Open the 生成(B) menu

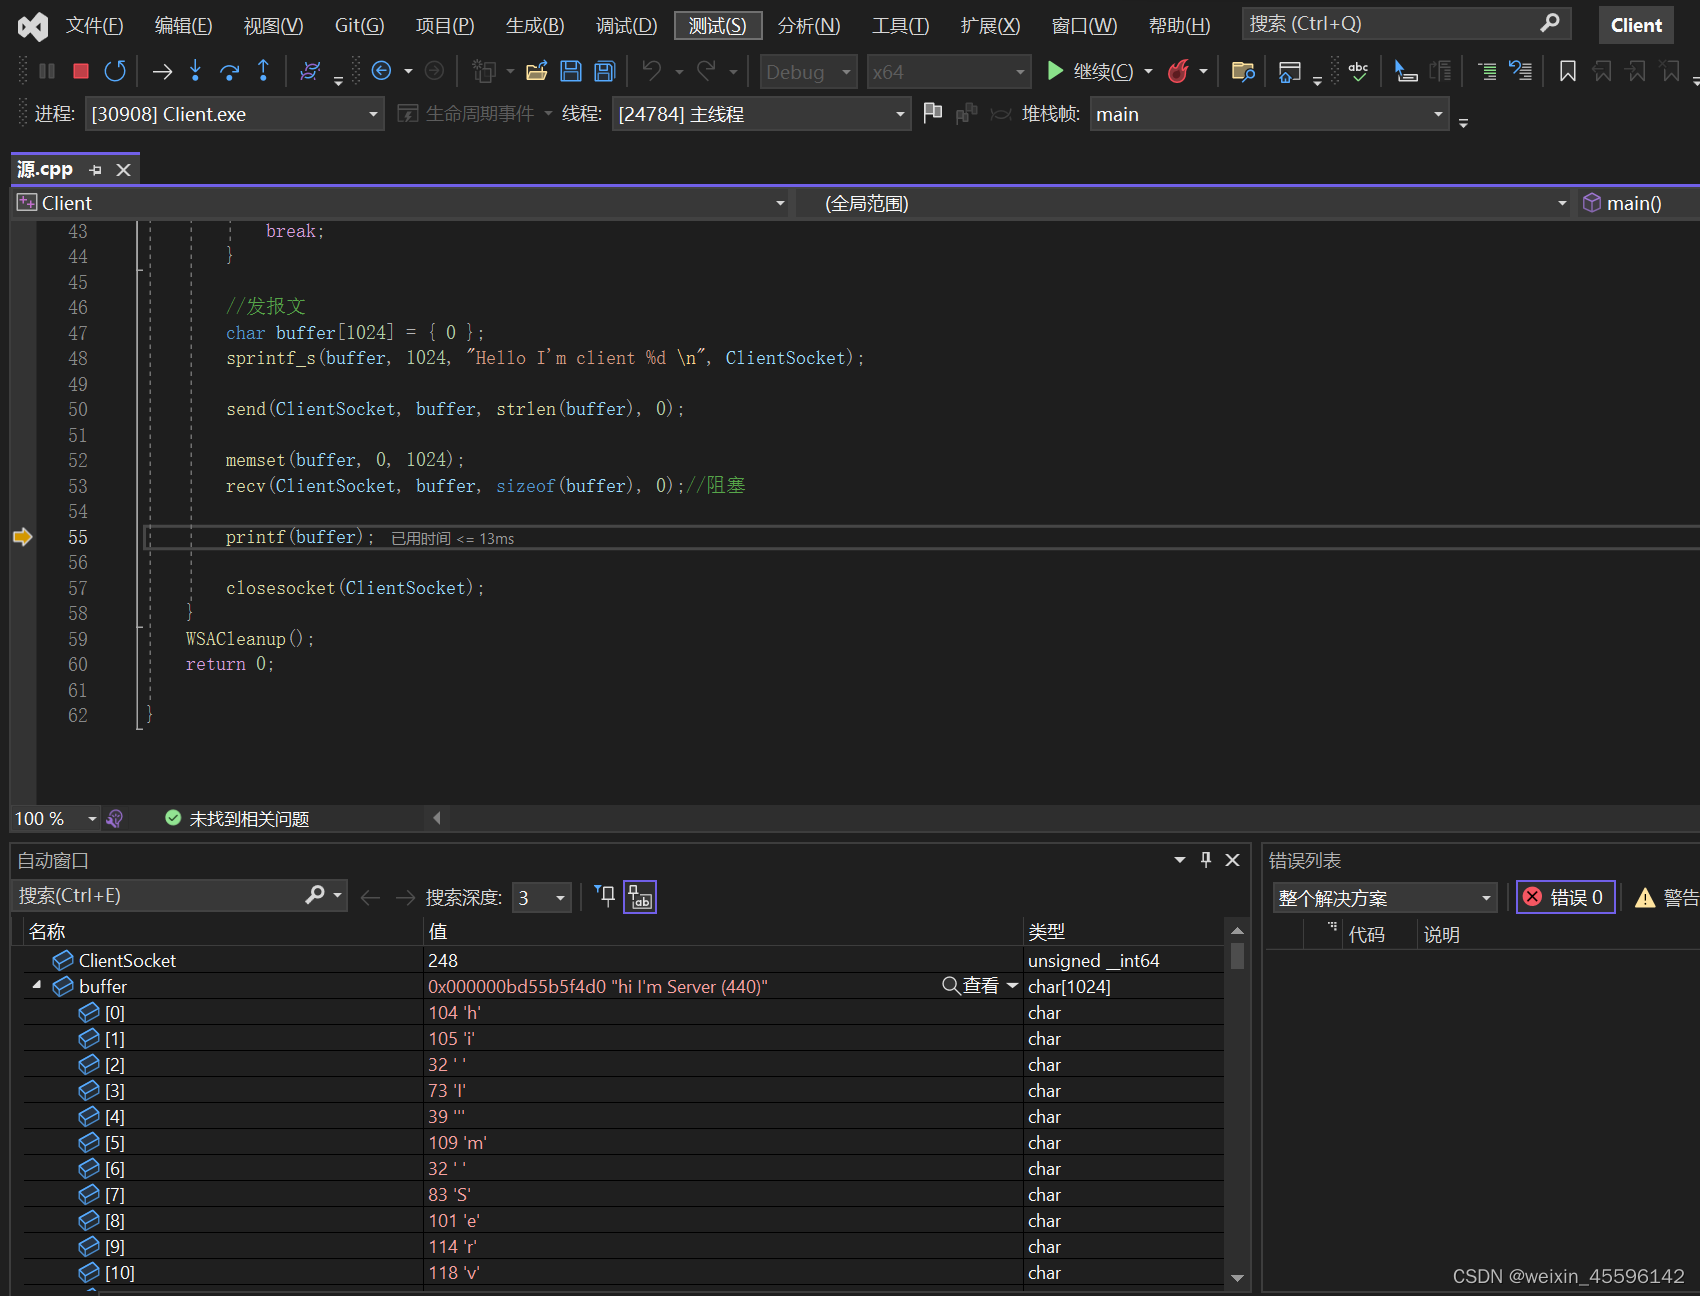pos(535,26)
